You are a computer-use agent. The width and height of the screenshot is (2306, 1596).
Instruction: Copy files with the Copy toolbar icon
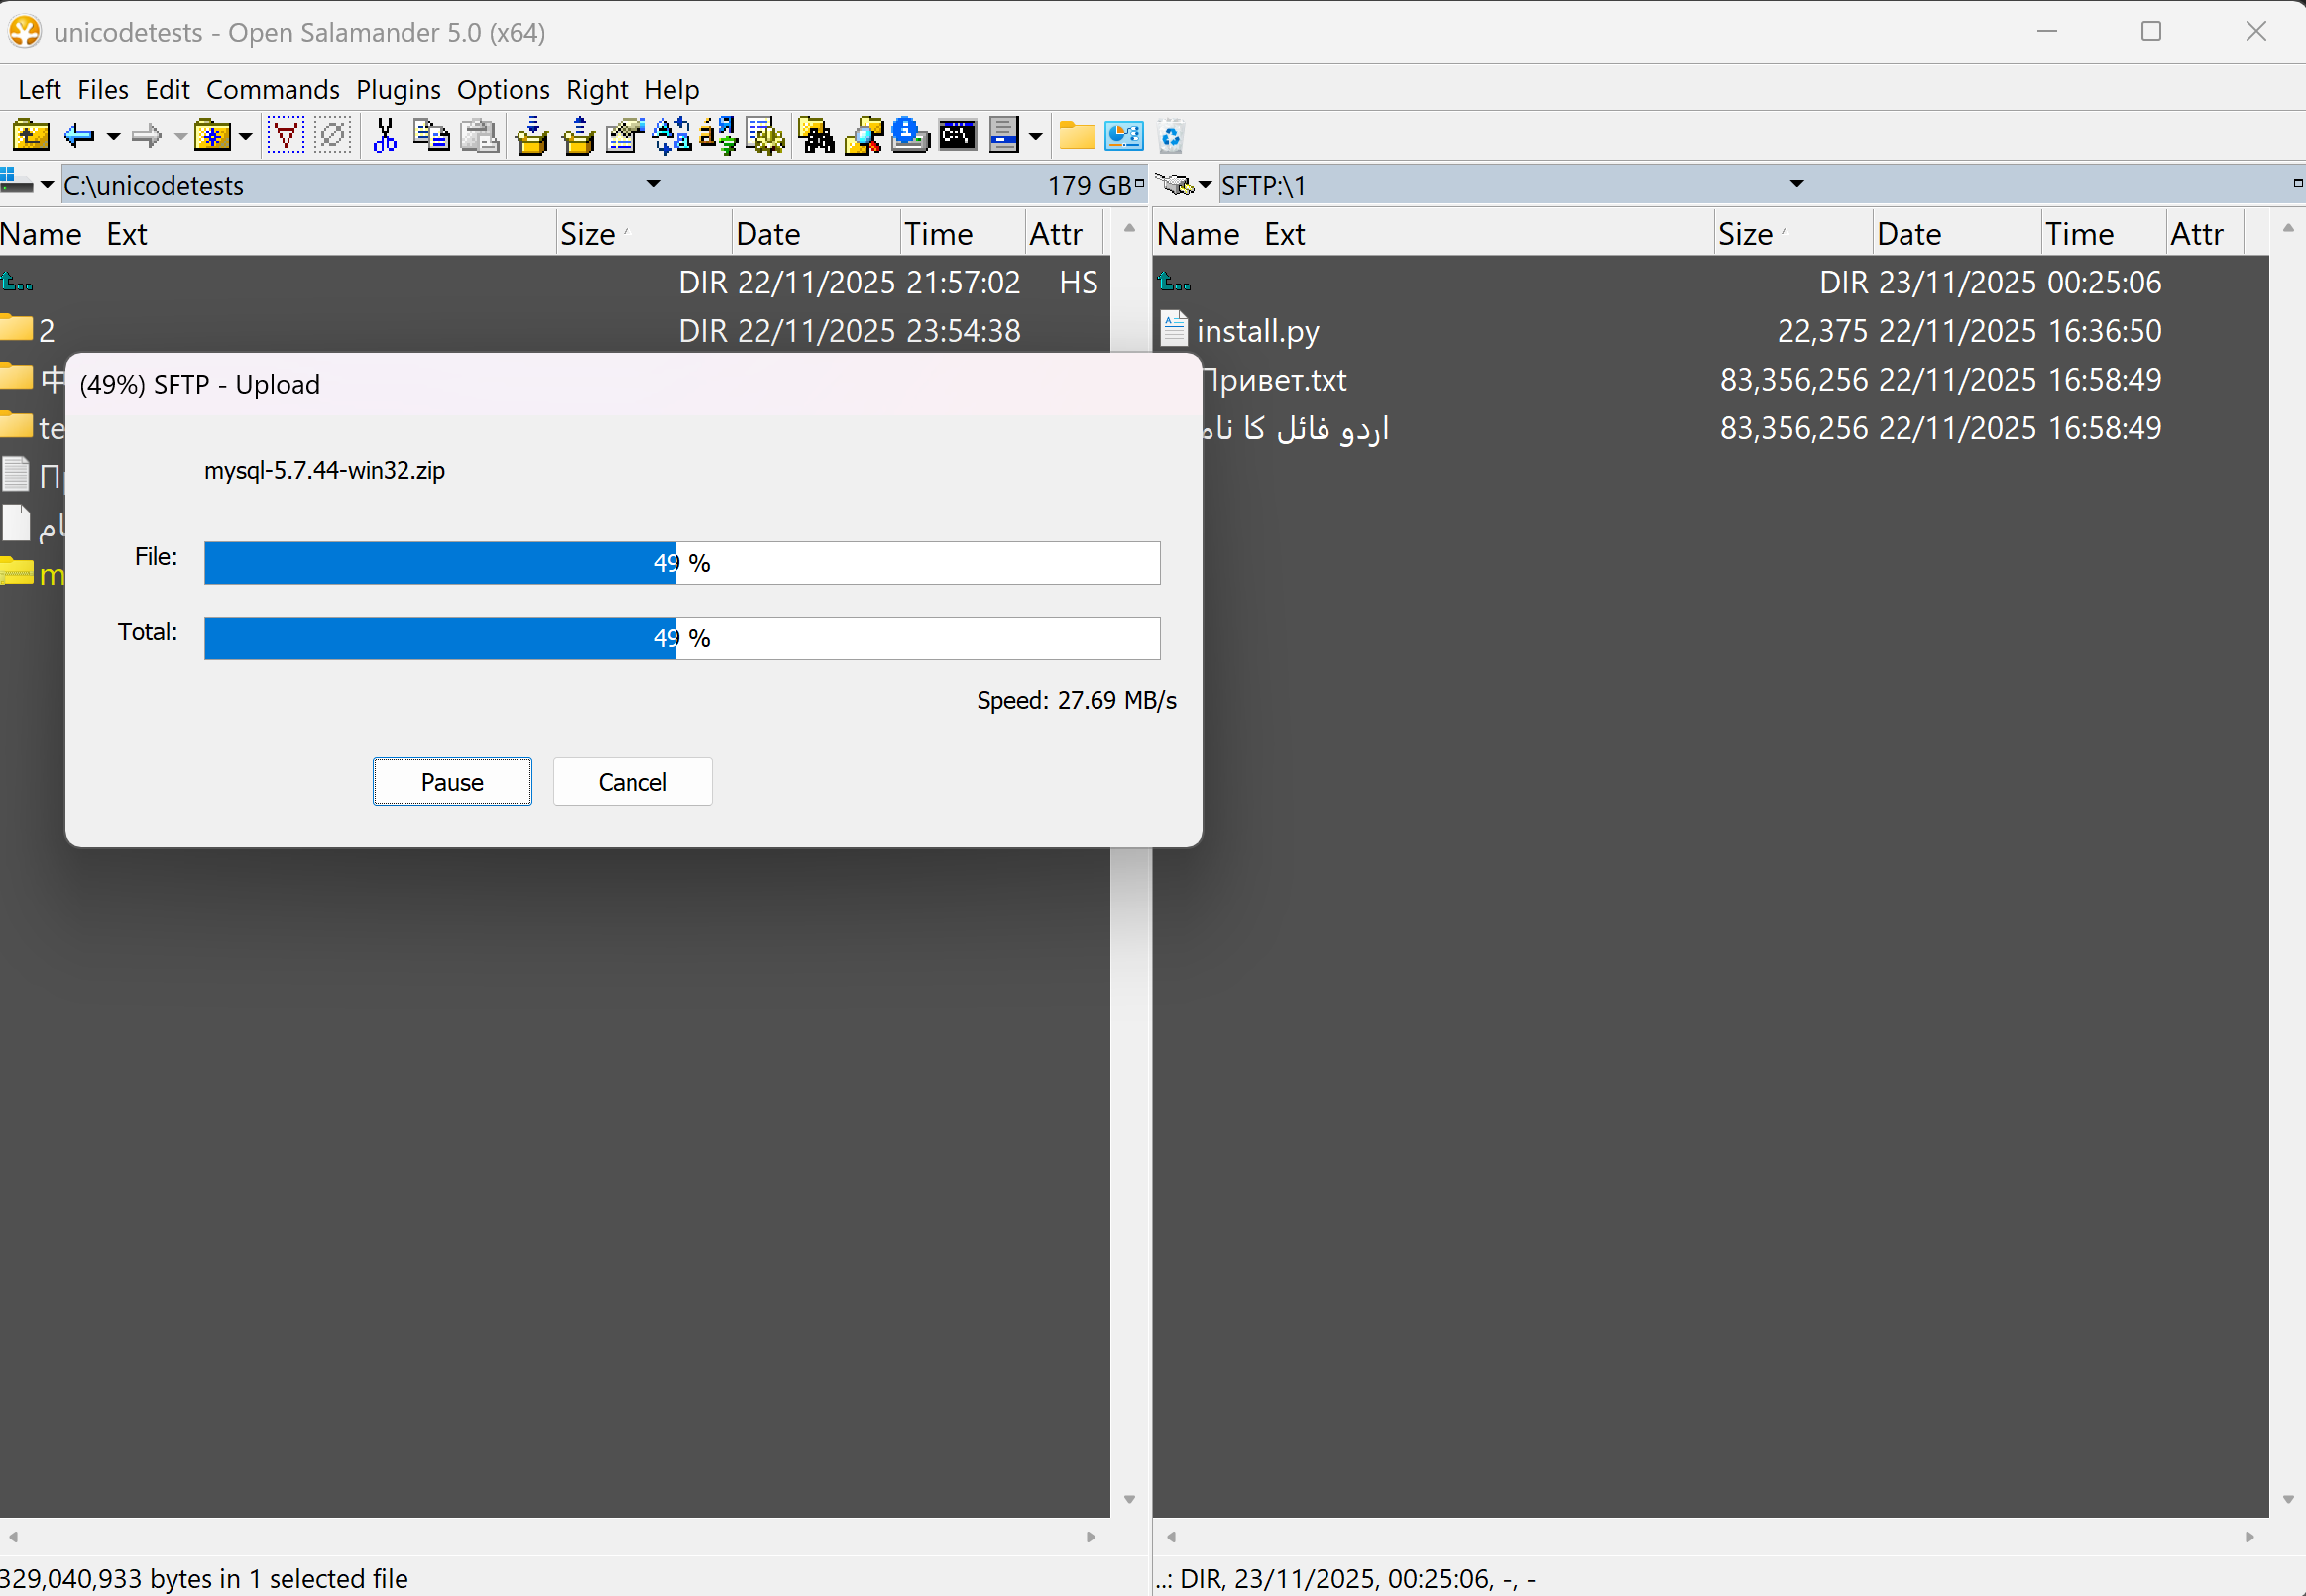pyautogui.click(x=431, y=136)
